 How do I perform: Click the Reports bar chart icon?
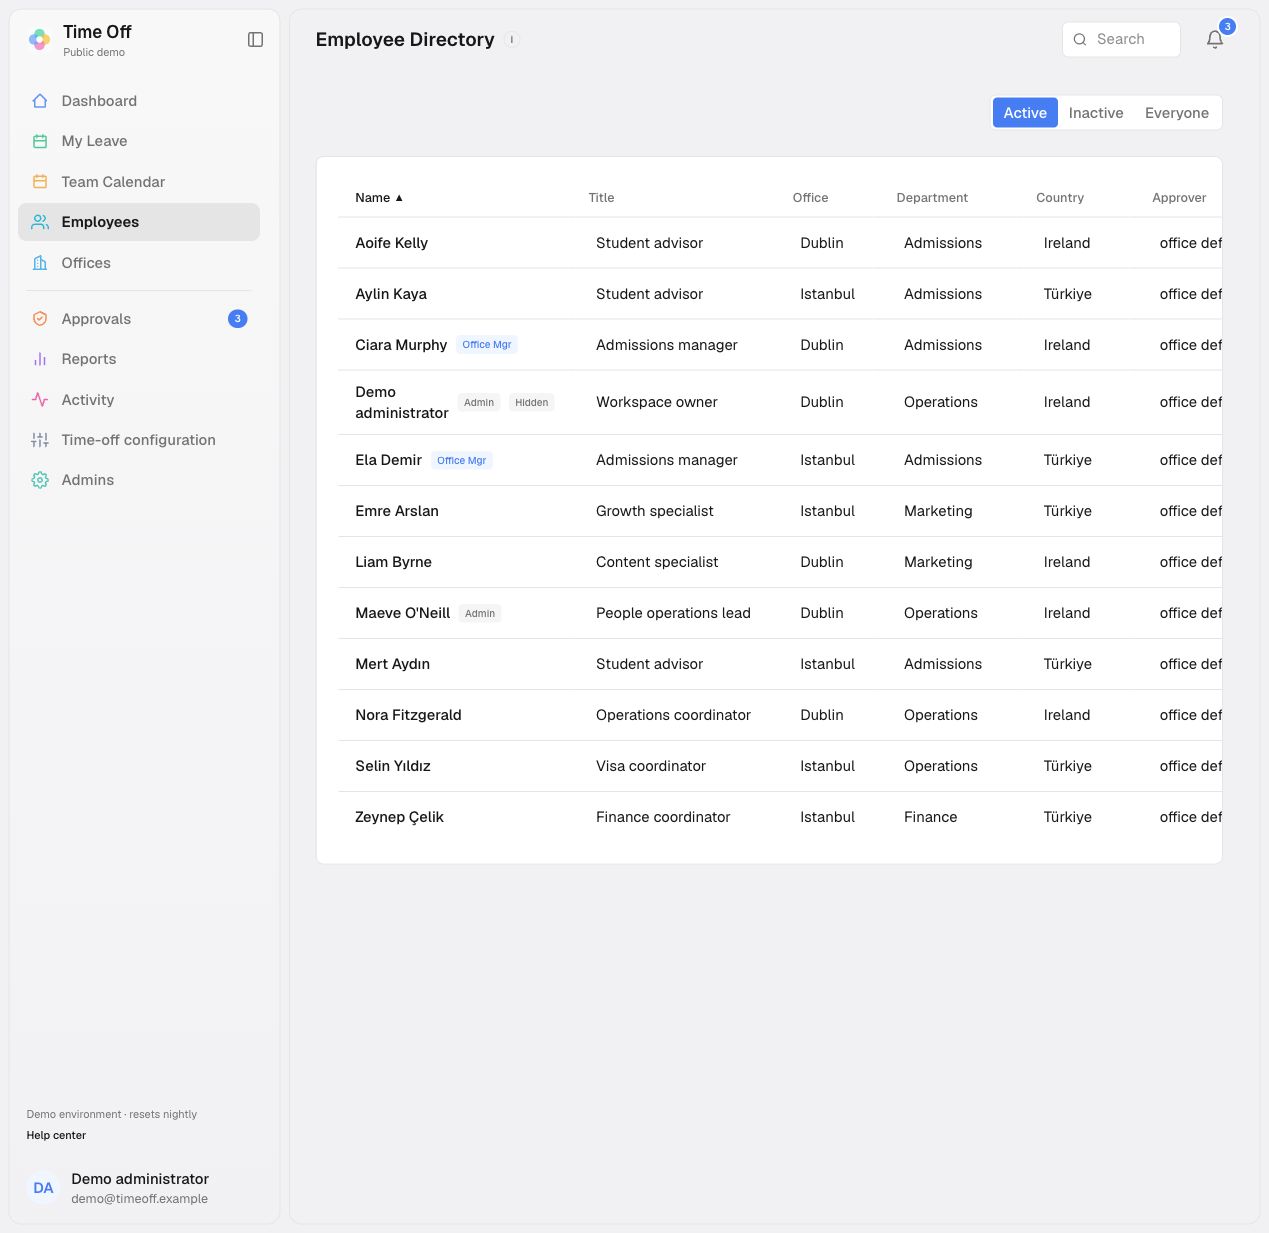pos(40,359)
